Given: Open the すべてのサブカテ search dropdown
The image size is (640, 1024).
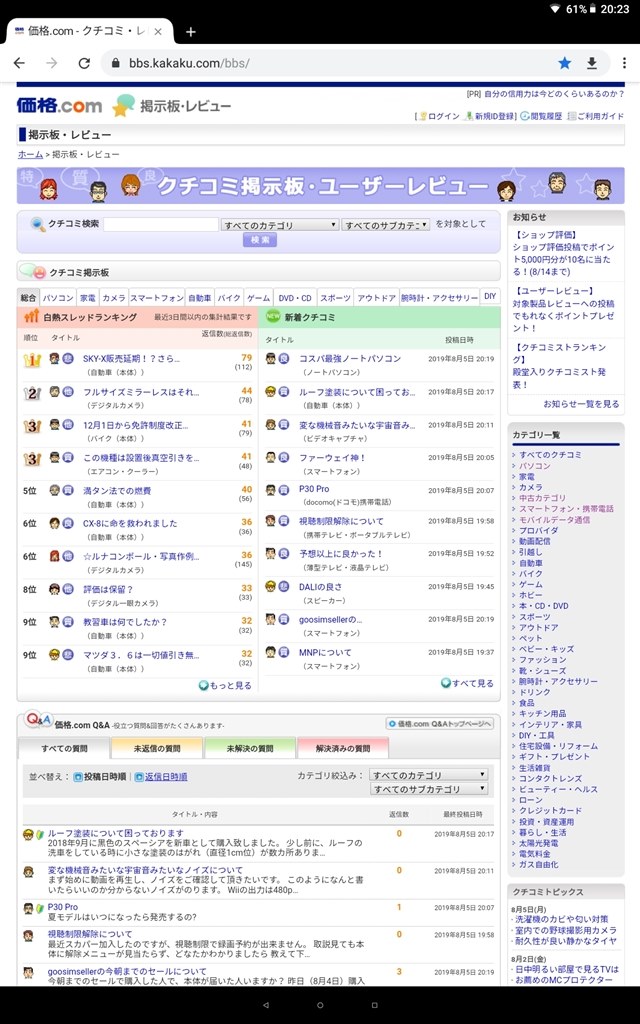Looking at the screenshot, I should point(385,225).
